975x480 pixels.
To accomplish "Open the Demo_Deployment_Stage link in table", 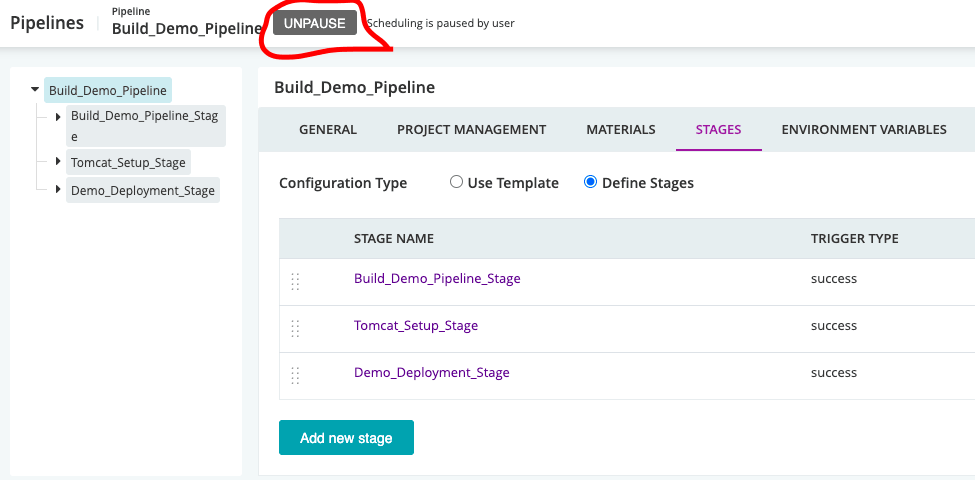I will coord(431,372).
